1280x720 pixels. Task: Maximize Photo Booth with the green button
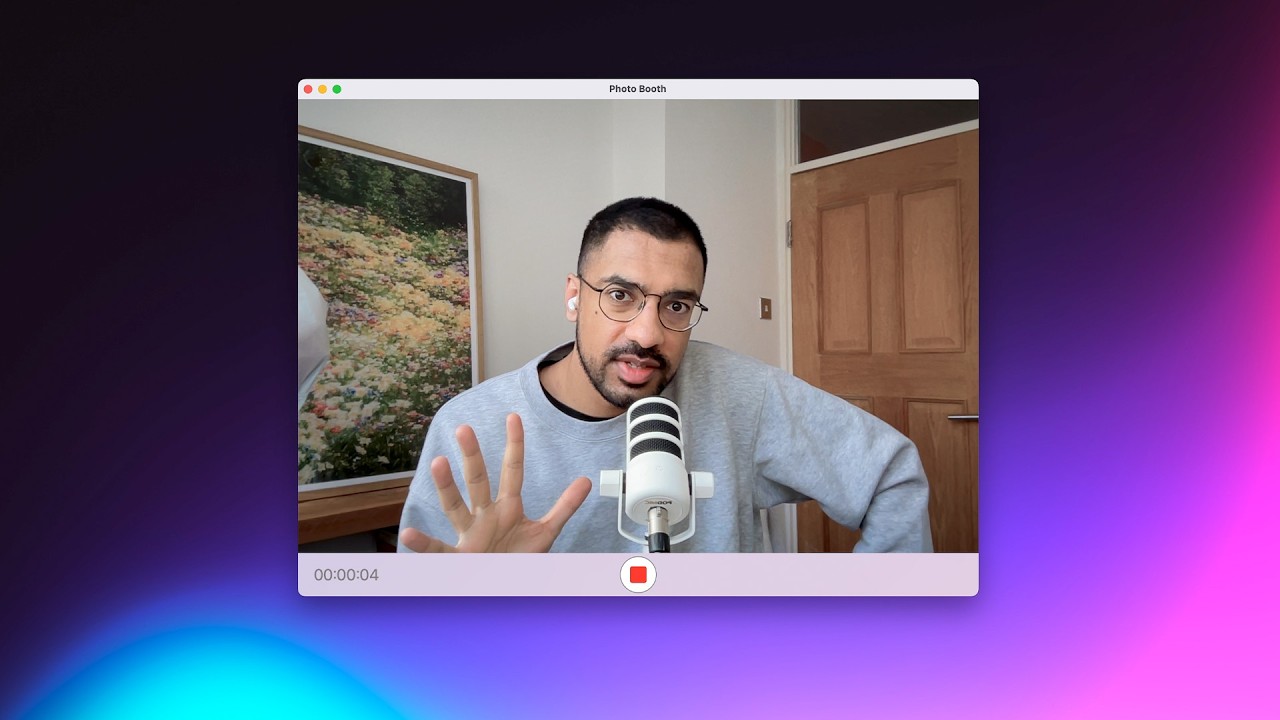pyautogui.click(x=337, y=89)
